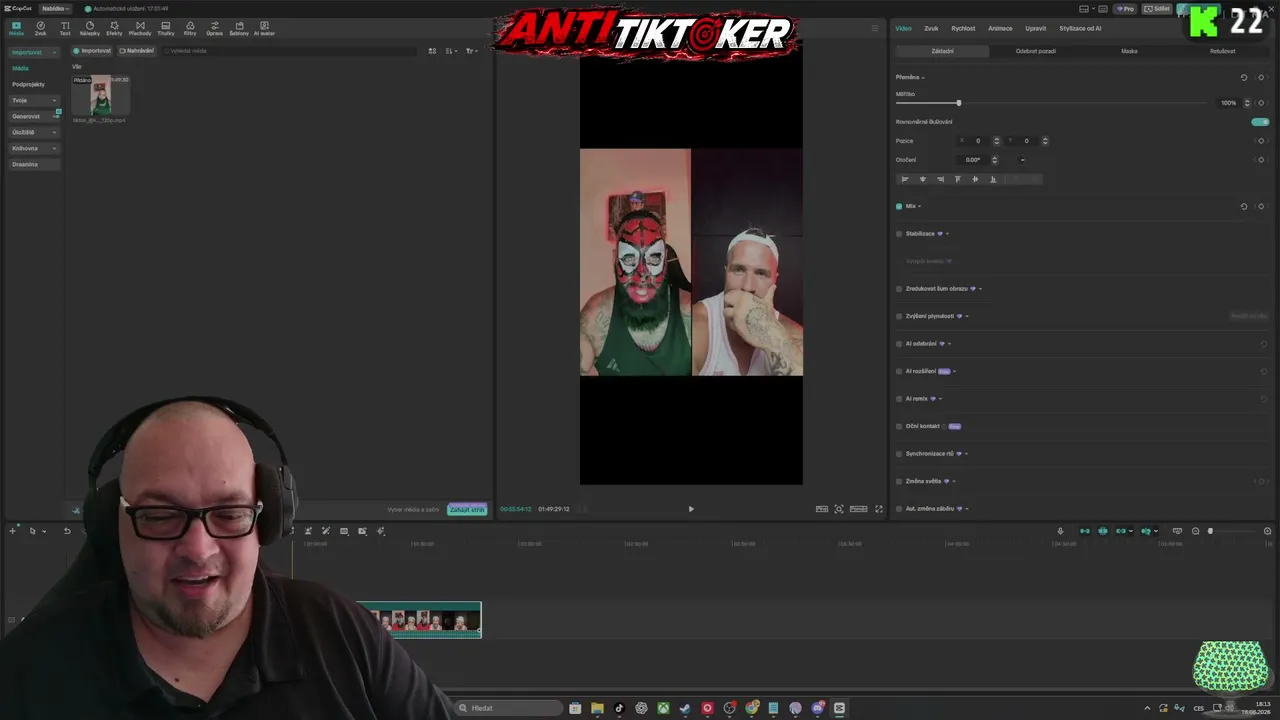This screenshot has height=720, width=1280.
Task: Open File Explorer from the taskbar
Action: click(x=597, y=708)
